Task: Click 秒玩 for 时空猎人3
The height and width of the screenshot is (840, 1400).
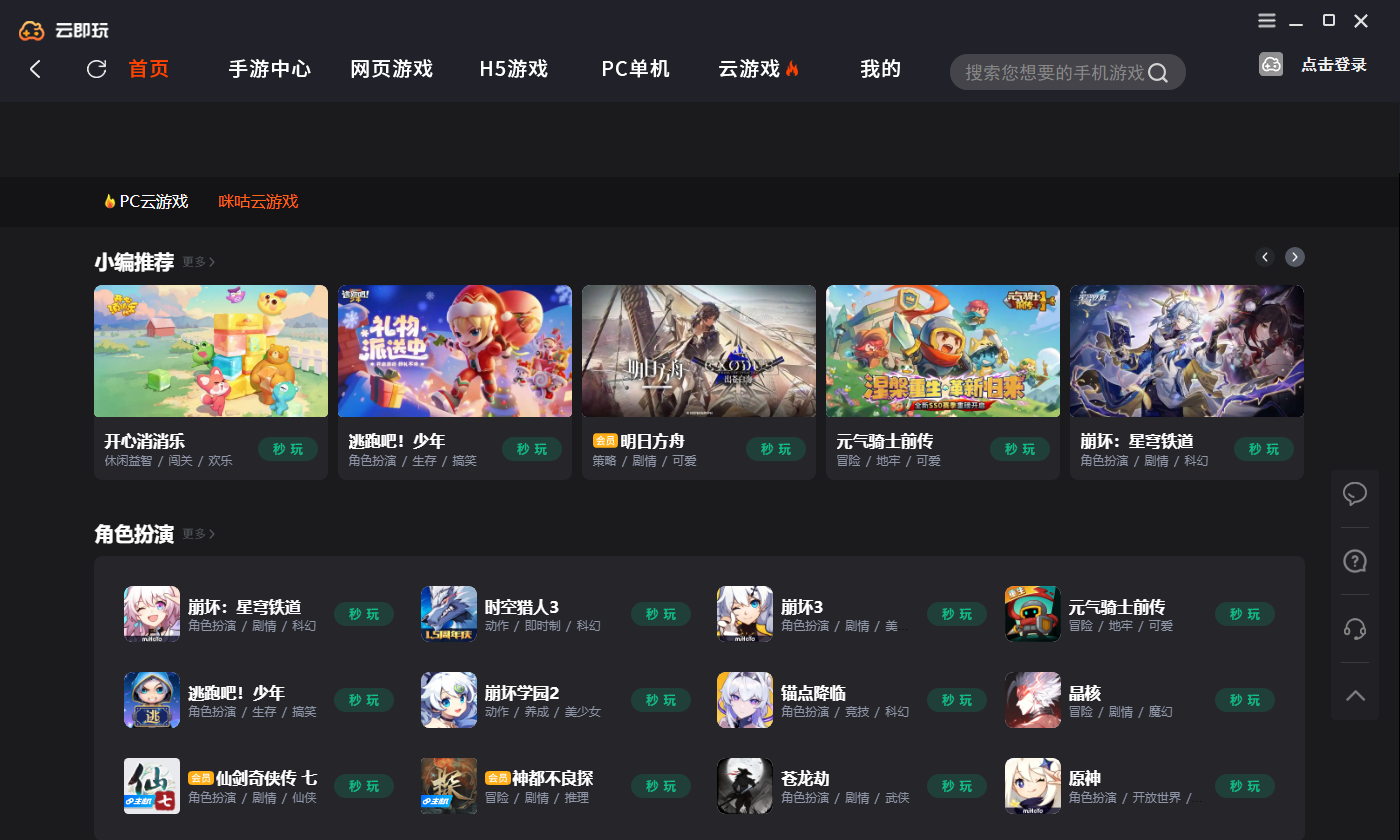Action: [x=661, y=614]
